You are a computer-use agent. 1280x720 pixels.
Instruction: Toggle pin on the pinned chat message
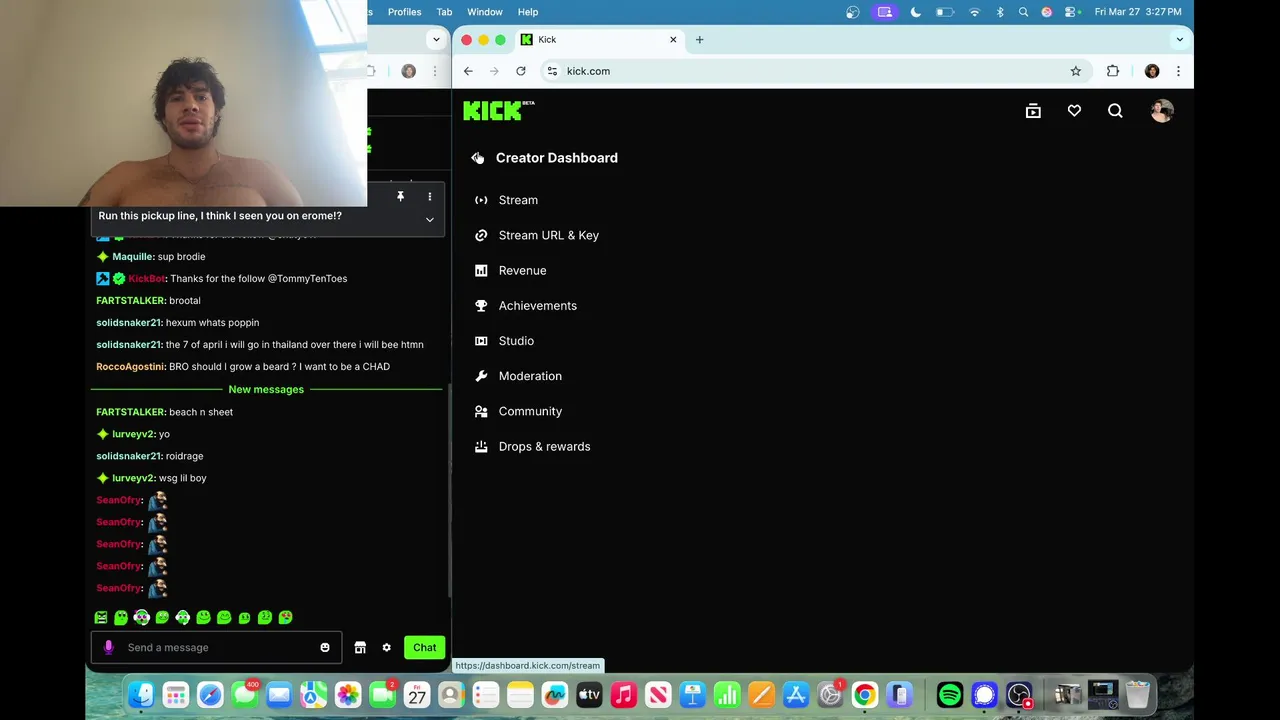tap(400, 197)
